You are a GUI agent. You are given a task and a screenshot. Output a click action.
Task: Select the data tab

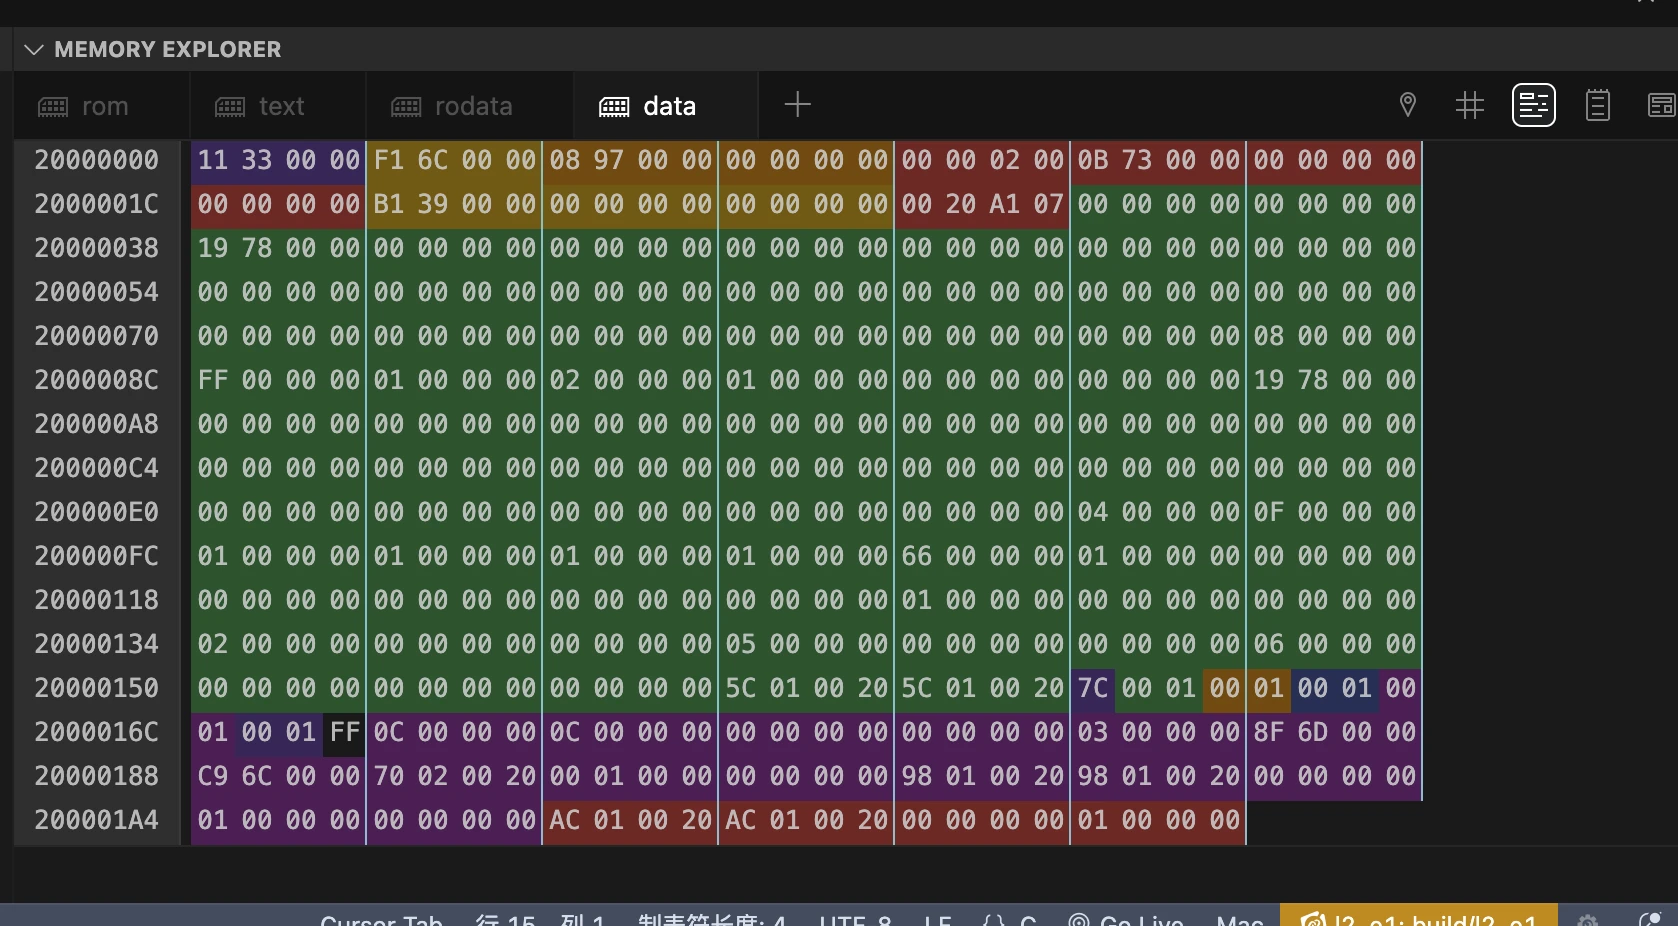[647, 106]
